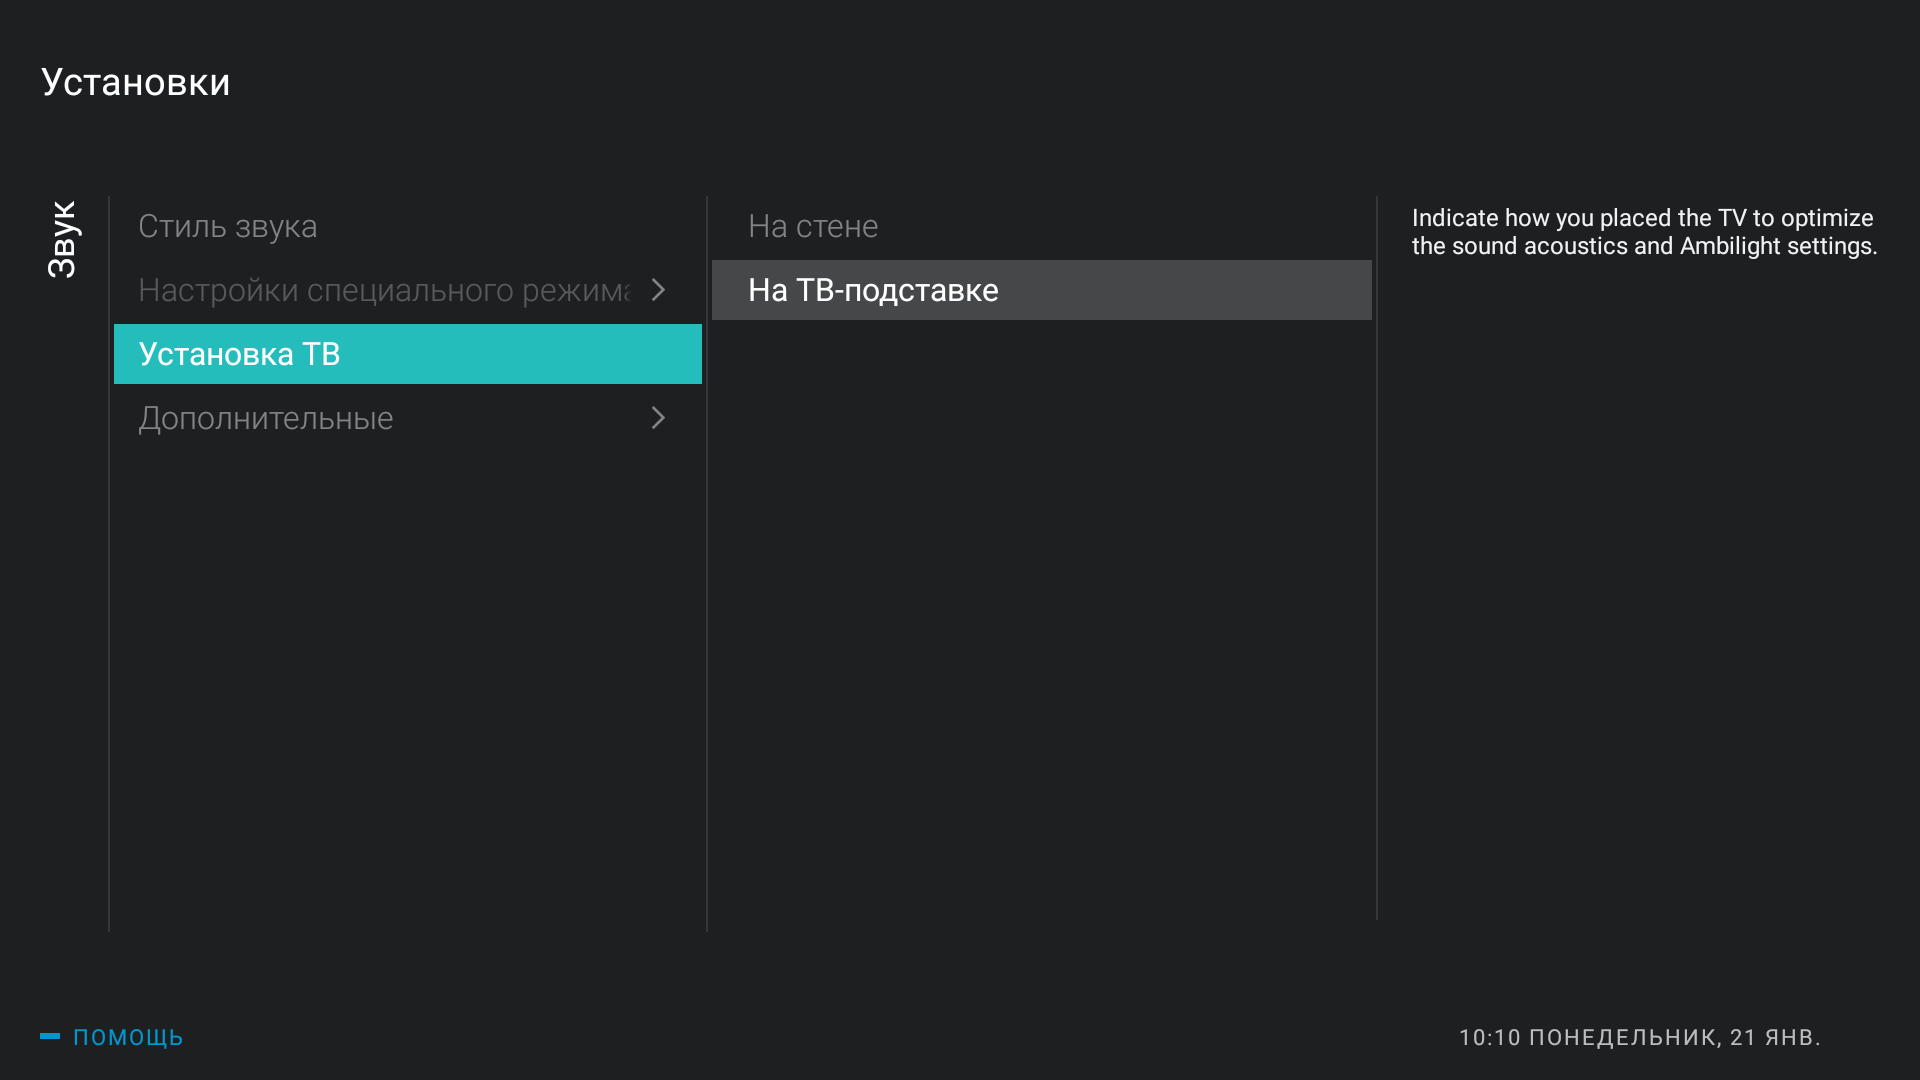Click the vertical Звук section label
Screen dimensions: 1920x1080
(62, 239)
